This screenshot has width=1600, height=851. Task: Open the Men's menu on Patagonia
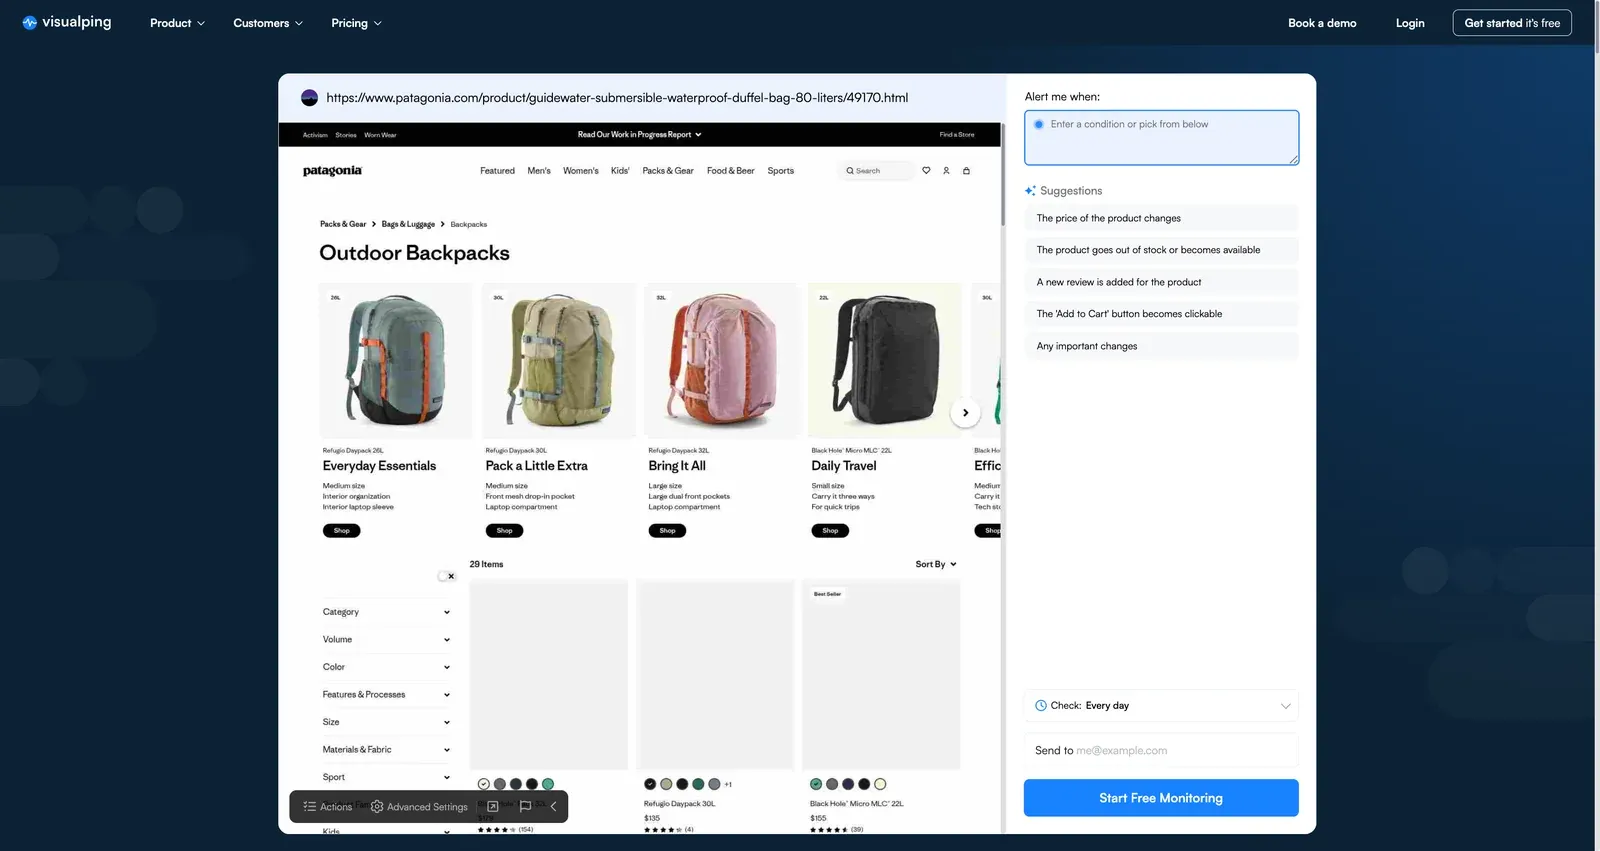tap(539, 171)
